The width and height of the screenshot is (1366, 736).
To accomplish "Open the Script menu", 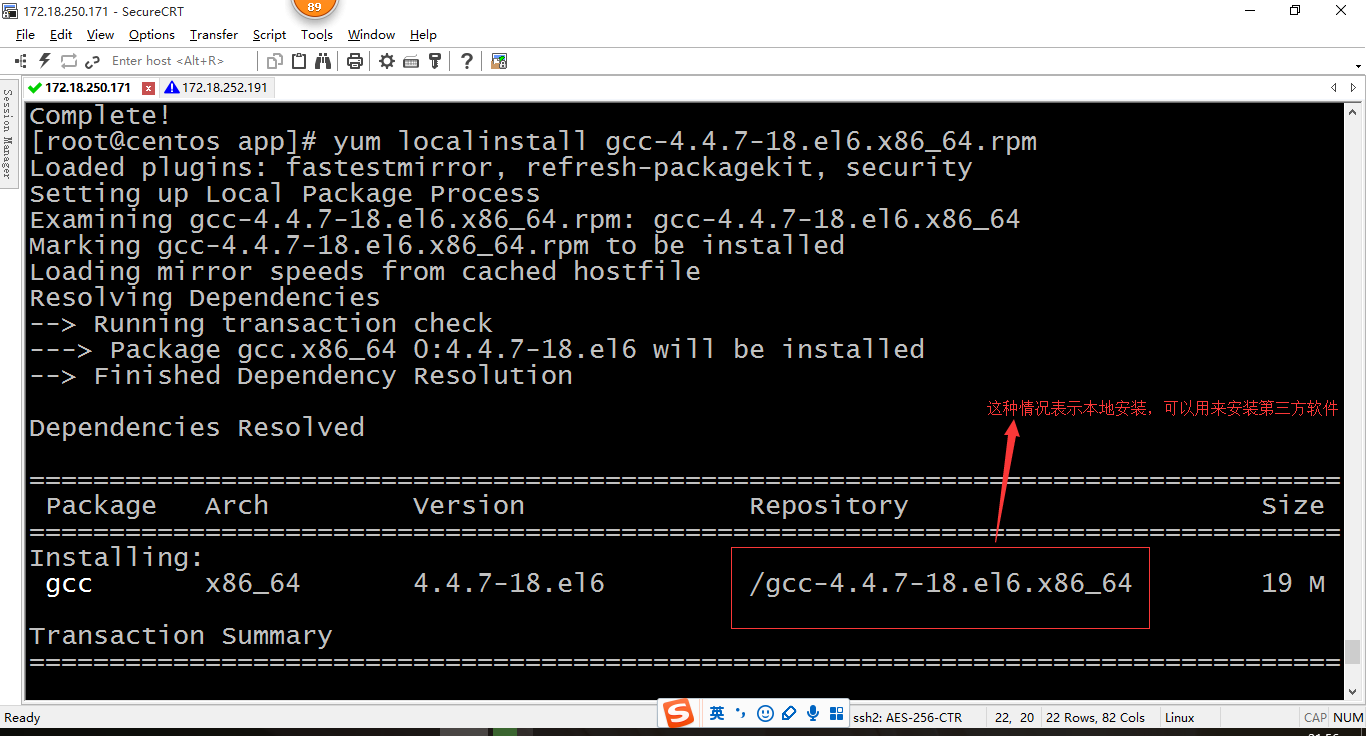I will [x=270, y=35].
